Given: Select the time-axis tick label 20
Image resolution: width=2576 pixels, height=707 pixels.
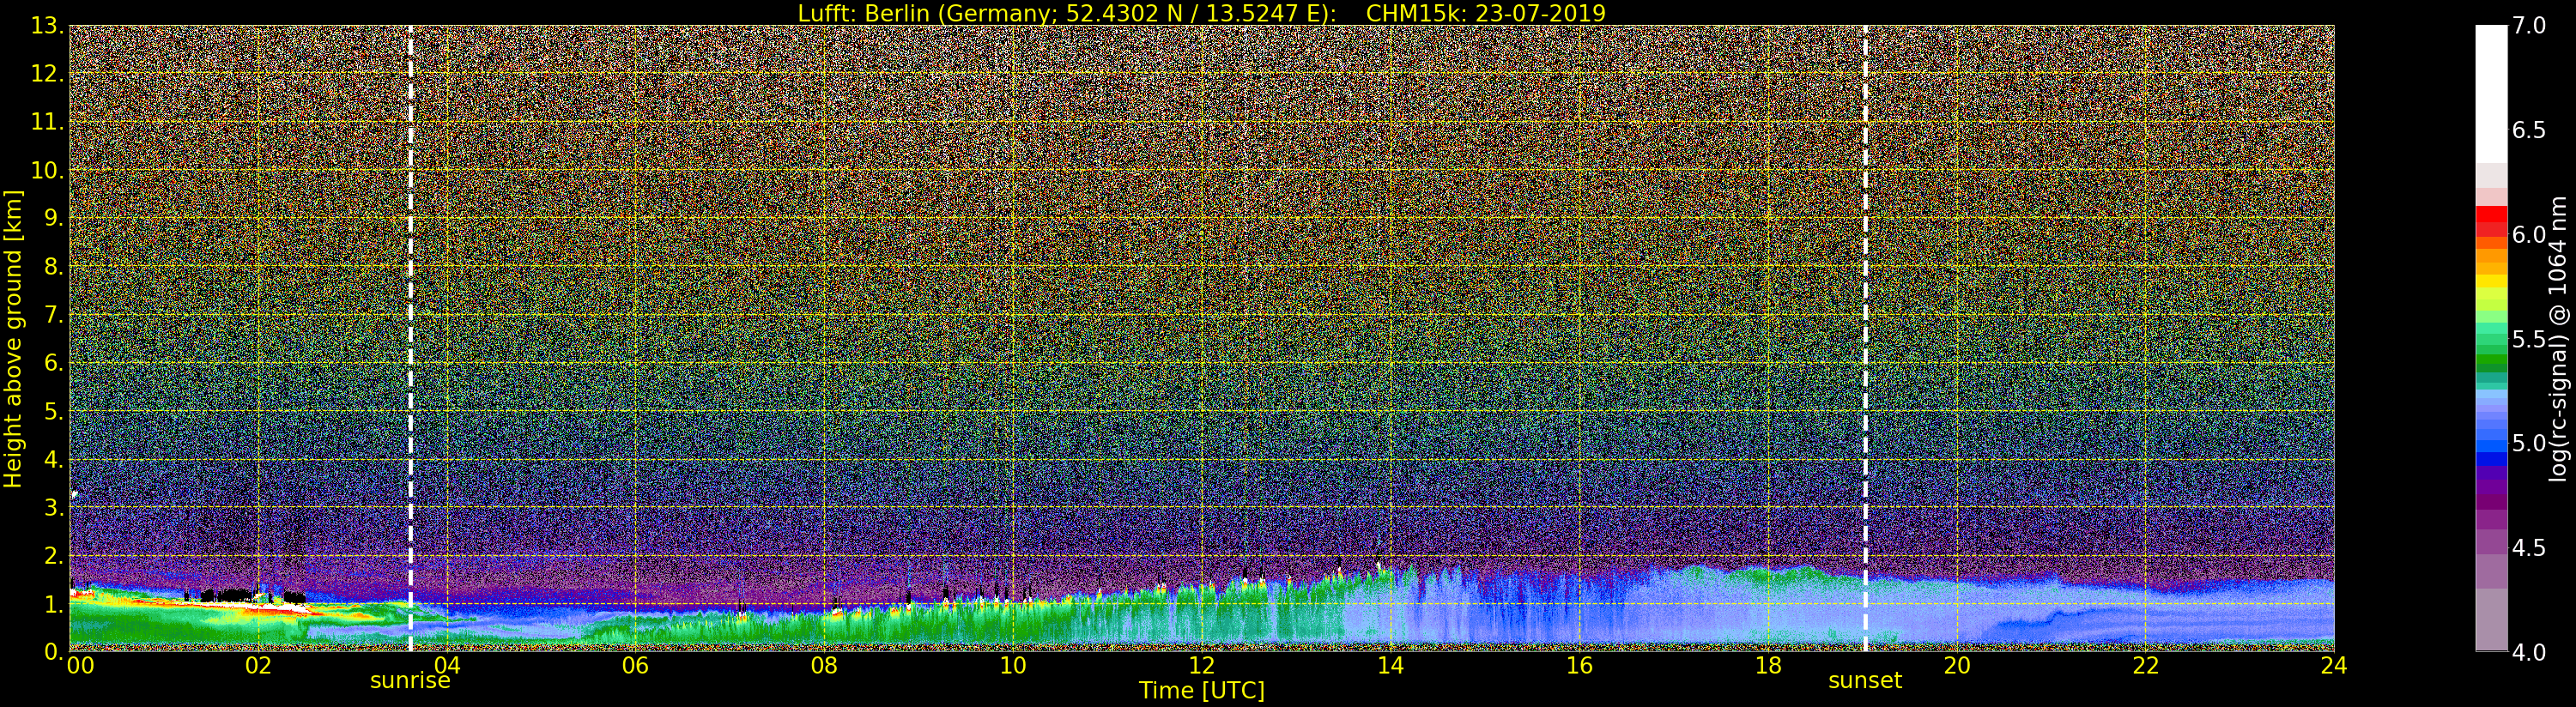Looking at the screenshot, I should 1957,666.
